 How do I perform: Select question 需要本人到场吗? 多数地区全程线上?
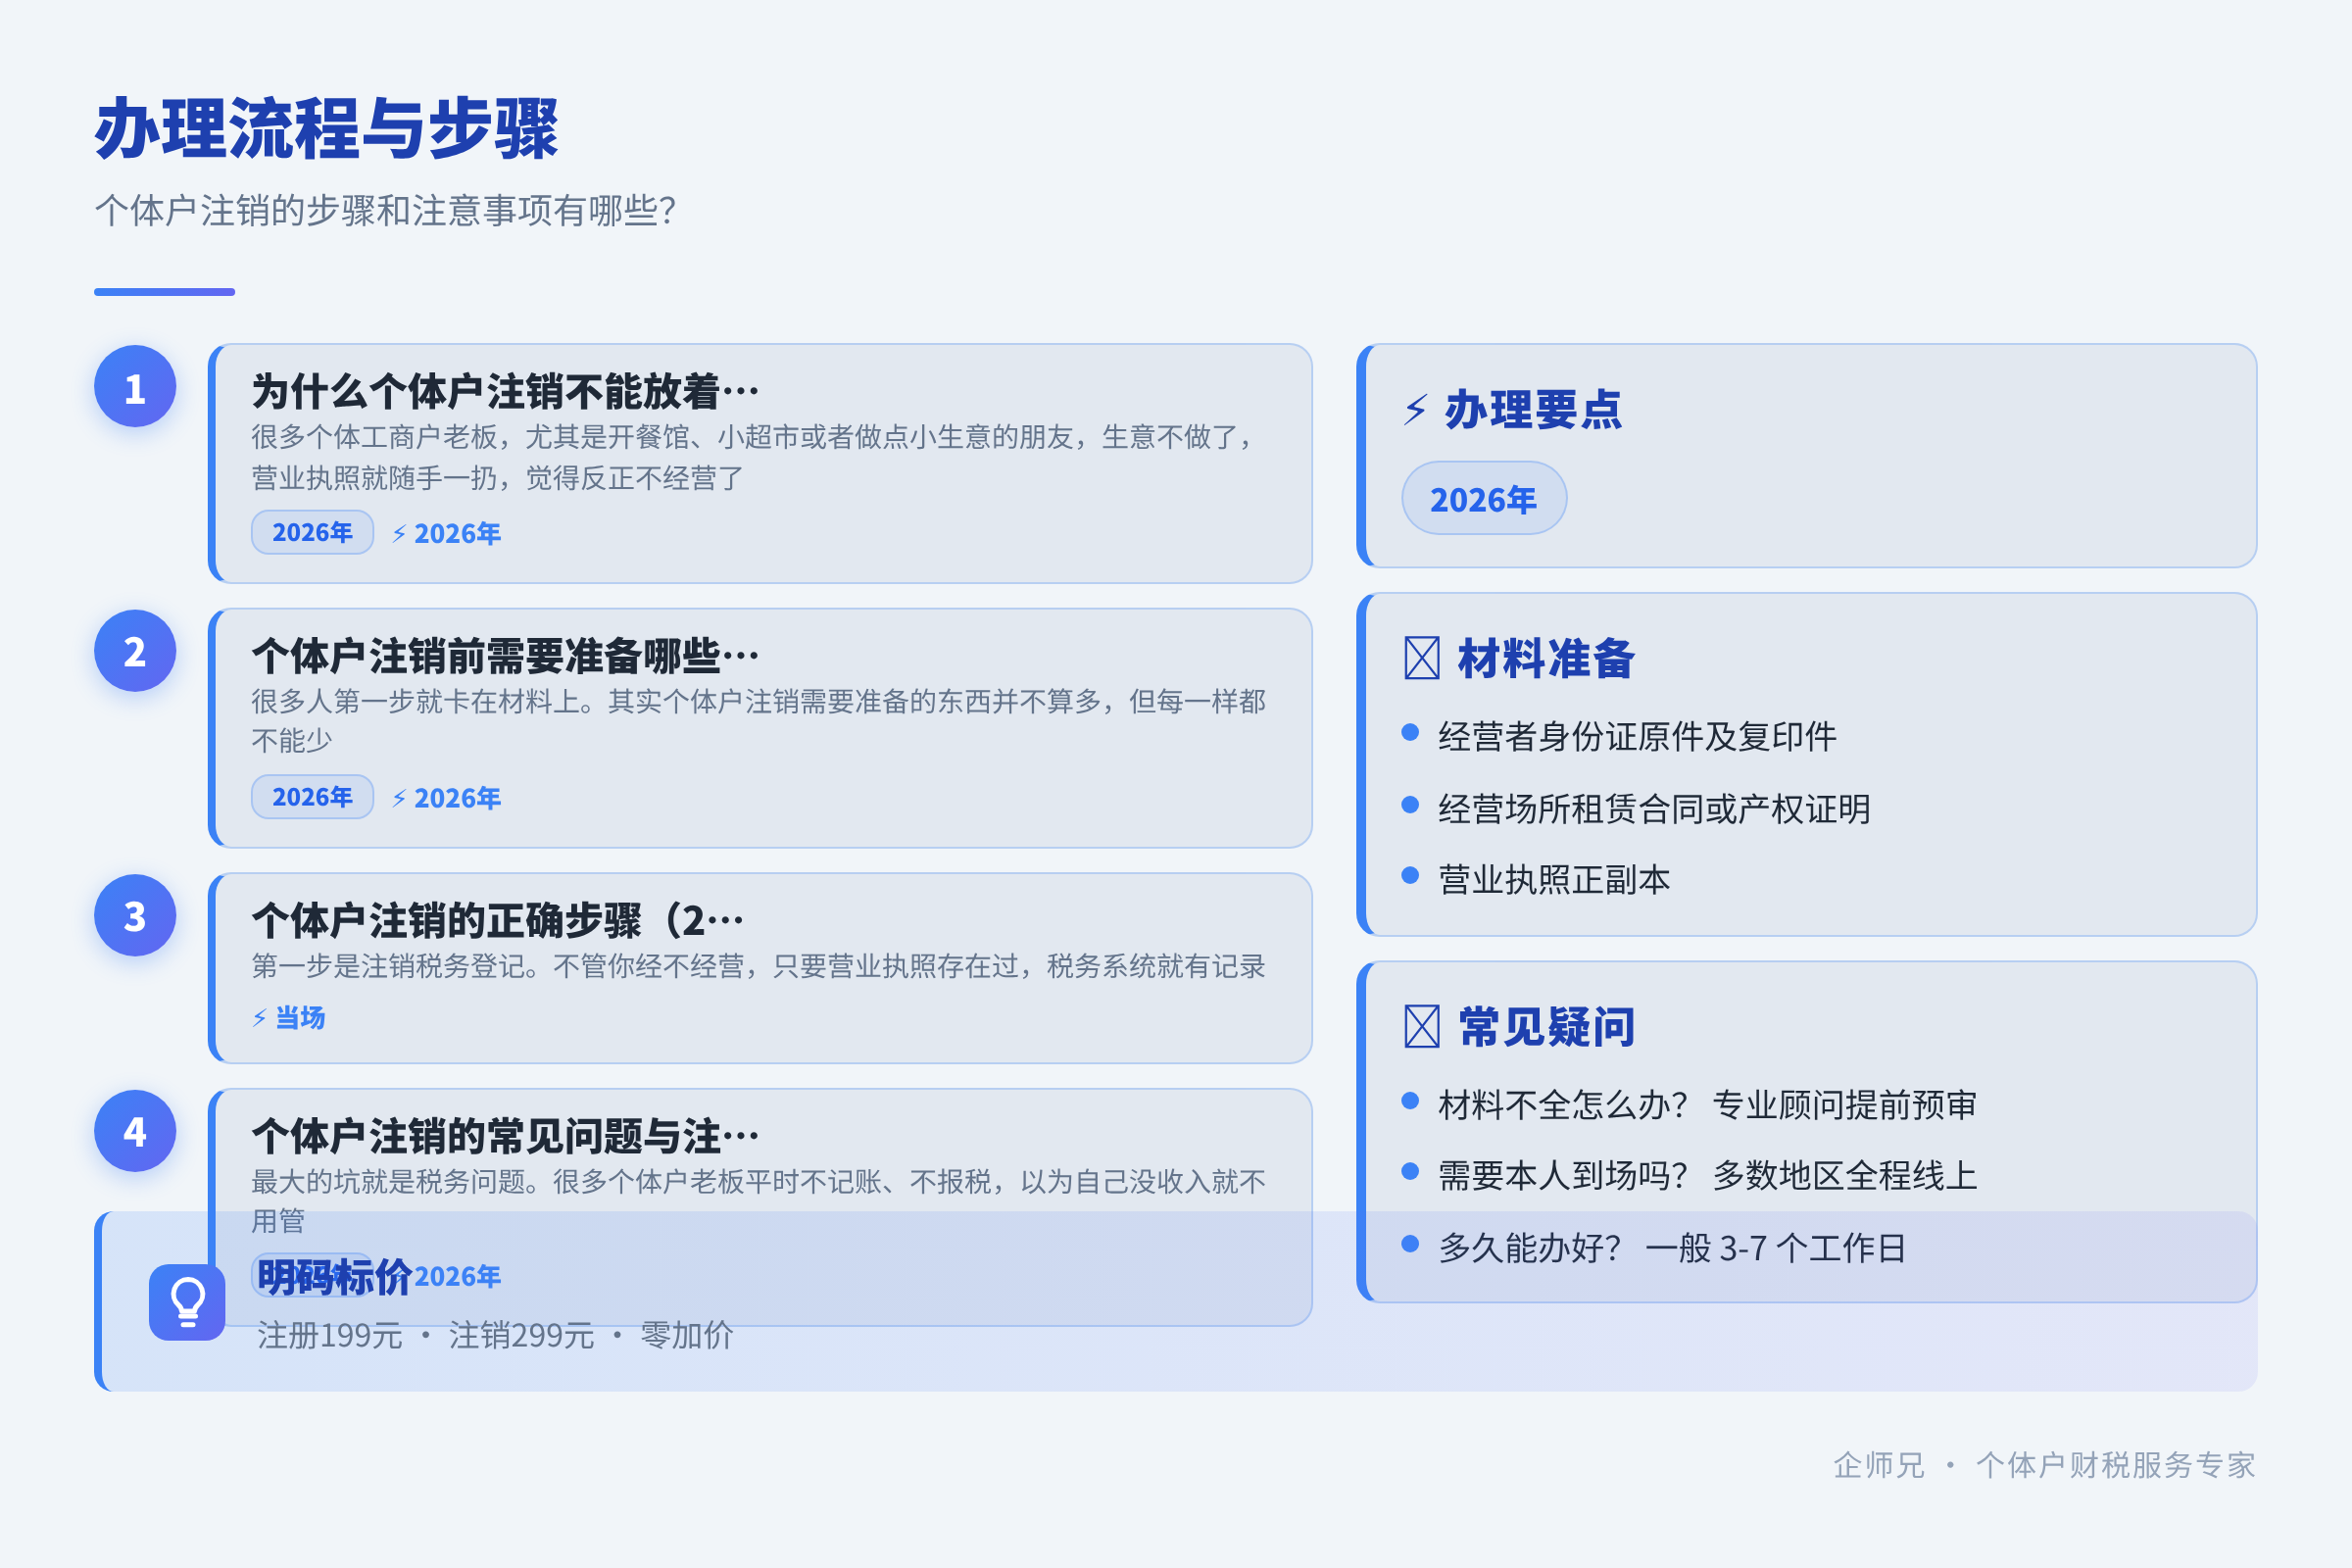click(x=1707, y=1176)
